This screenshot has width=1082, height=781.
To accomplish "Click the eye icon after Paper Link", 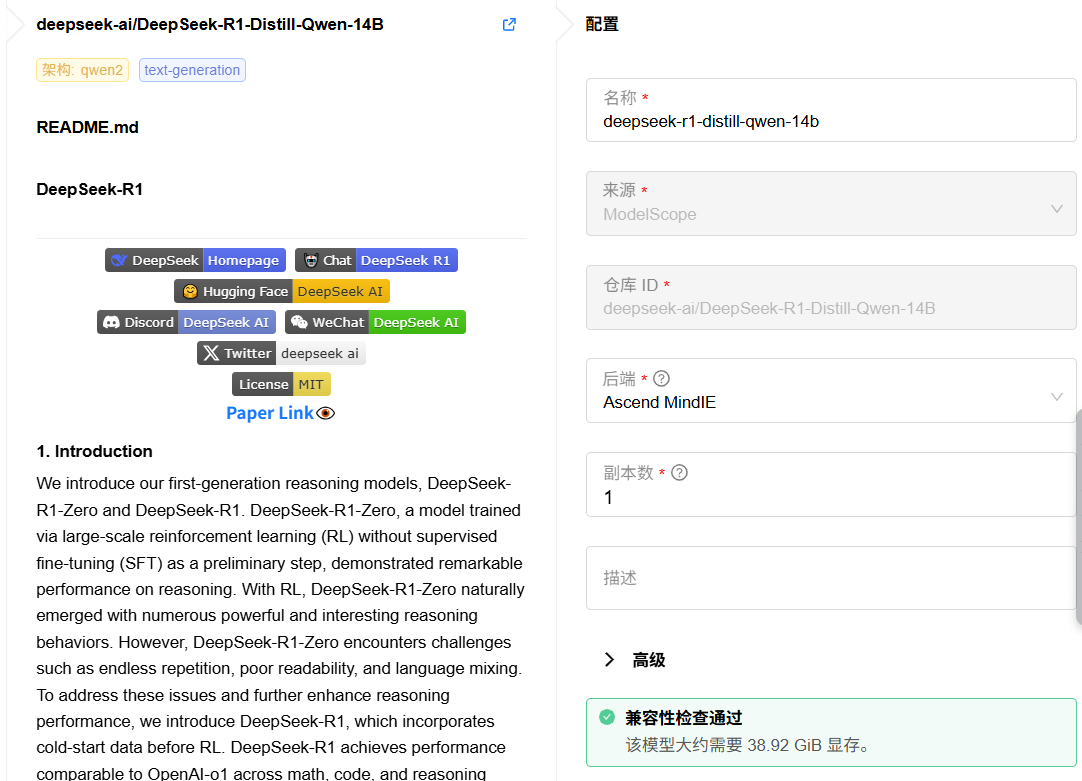I will (326, 413).
